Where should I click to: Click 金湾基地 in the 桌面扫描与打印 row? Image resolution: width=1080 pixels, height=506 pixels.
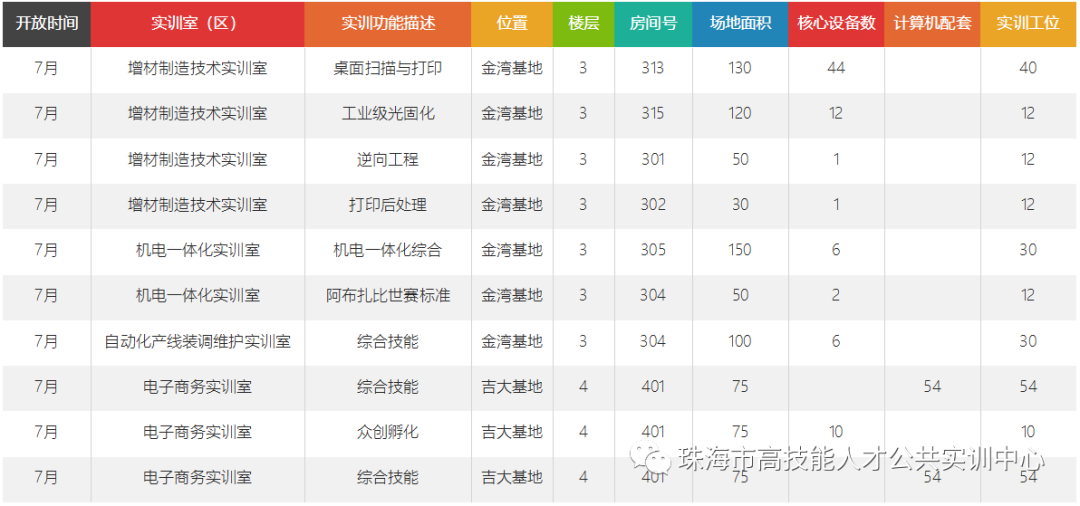pyautogui.click(x=512, y=68)
